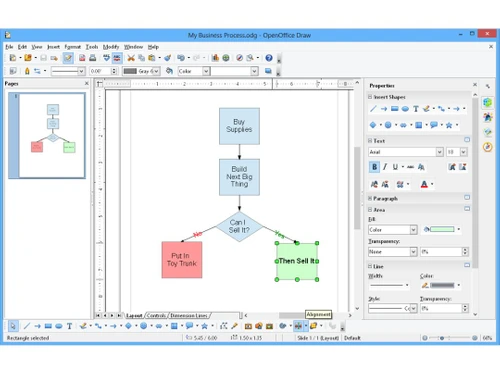Screen dimensions: 500x375
Task: Increase area transparency percentage with up stepper
Action: (465, 250)
